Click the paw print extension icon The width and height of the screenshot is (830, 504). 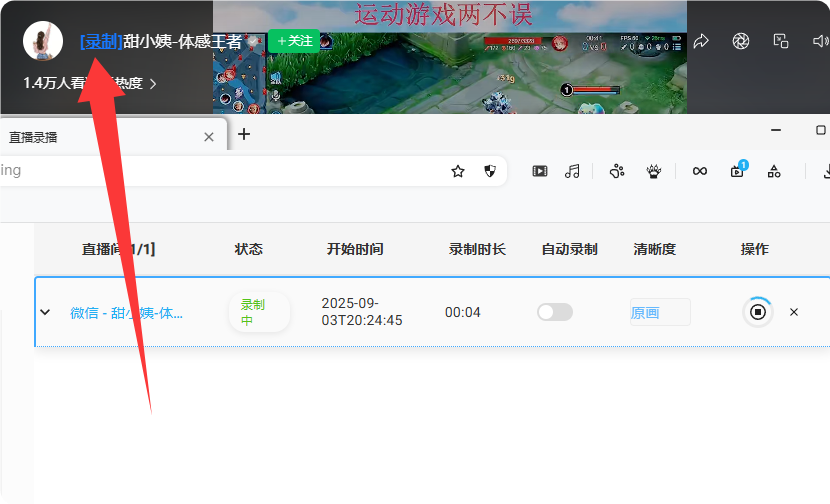point(617,171)
